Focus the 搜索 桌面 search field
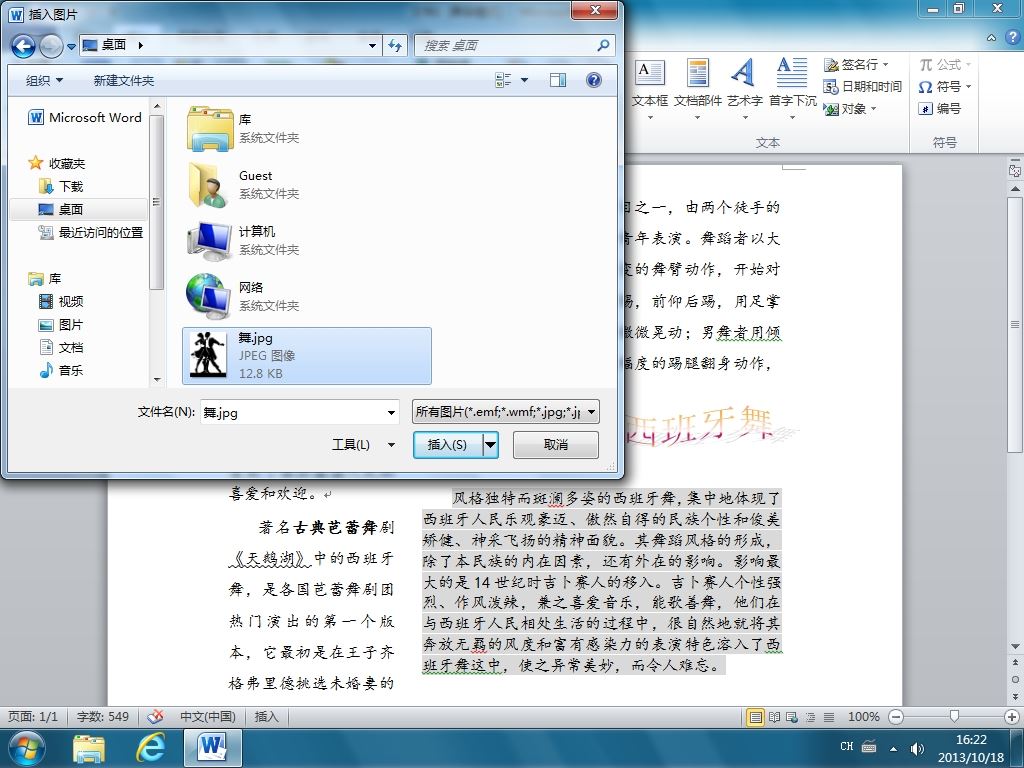The height and width of the screenshot is (768, 1024). click(x=515, y=45)
